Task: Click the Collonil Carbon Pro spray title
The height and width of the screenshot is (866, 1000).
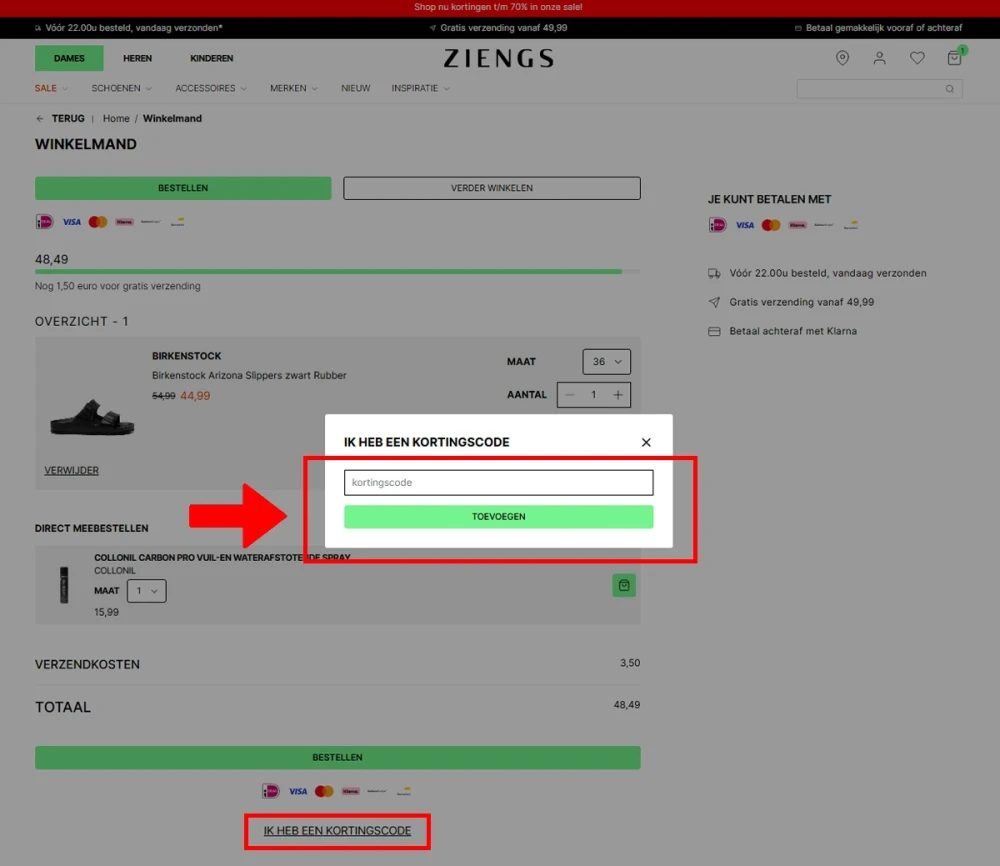Action: tap(223, 557)
